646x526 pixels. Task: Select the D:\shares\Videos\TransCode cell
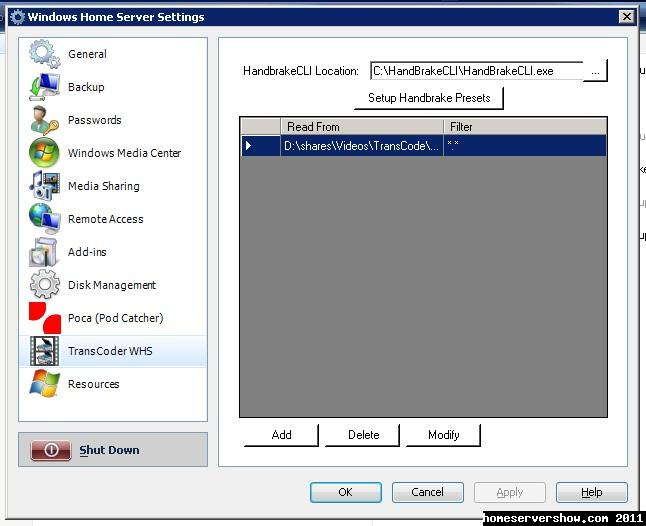pyautogui.click(x=362, y=145)
